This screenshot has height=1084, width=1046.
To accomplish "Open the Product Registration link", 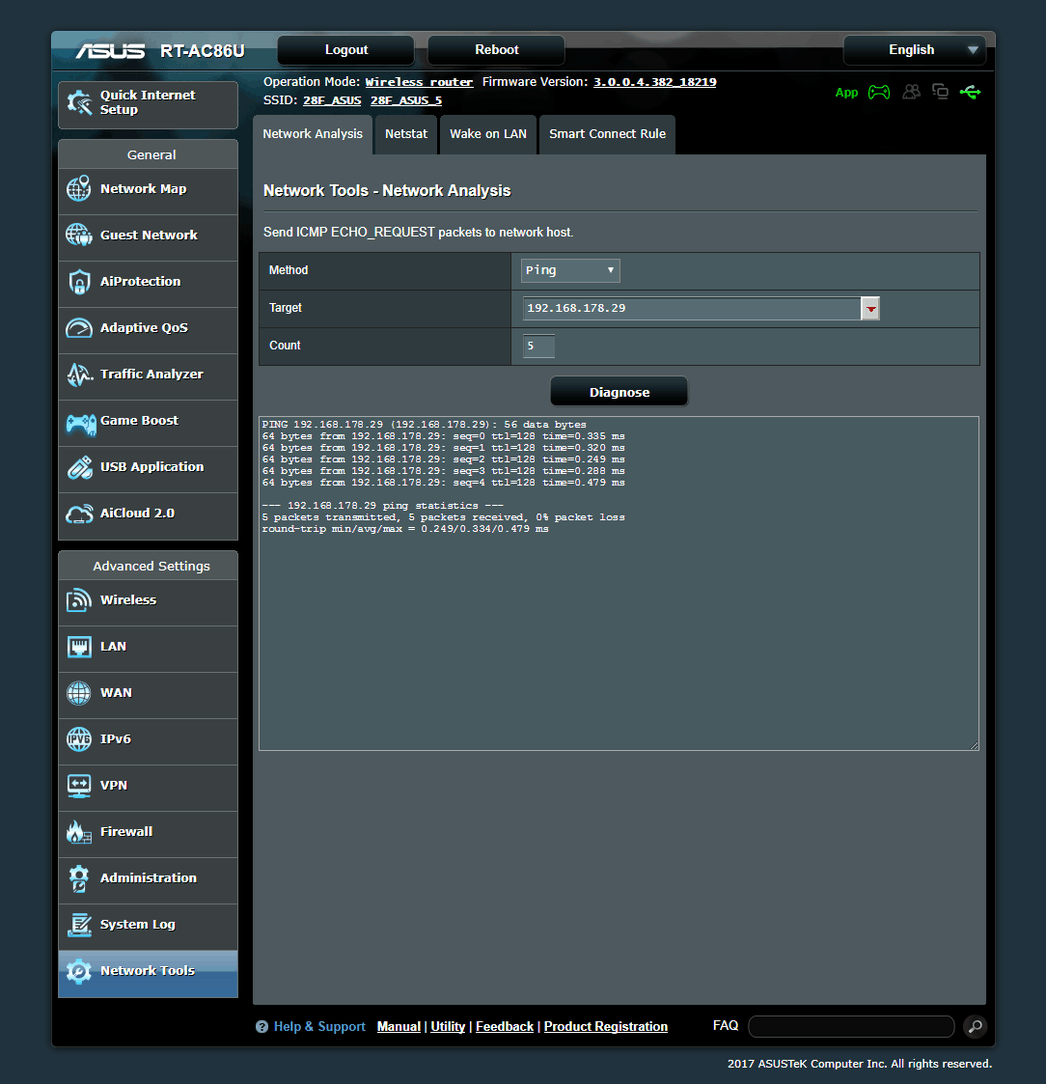I will tap(606, 1027).
